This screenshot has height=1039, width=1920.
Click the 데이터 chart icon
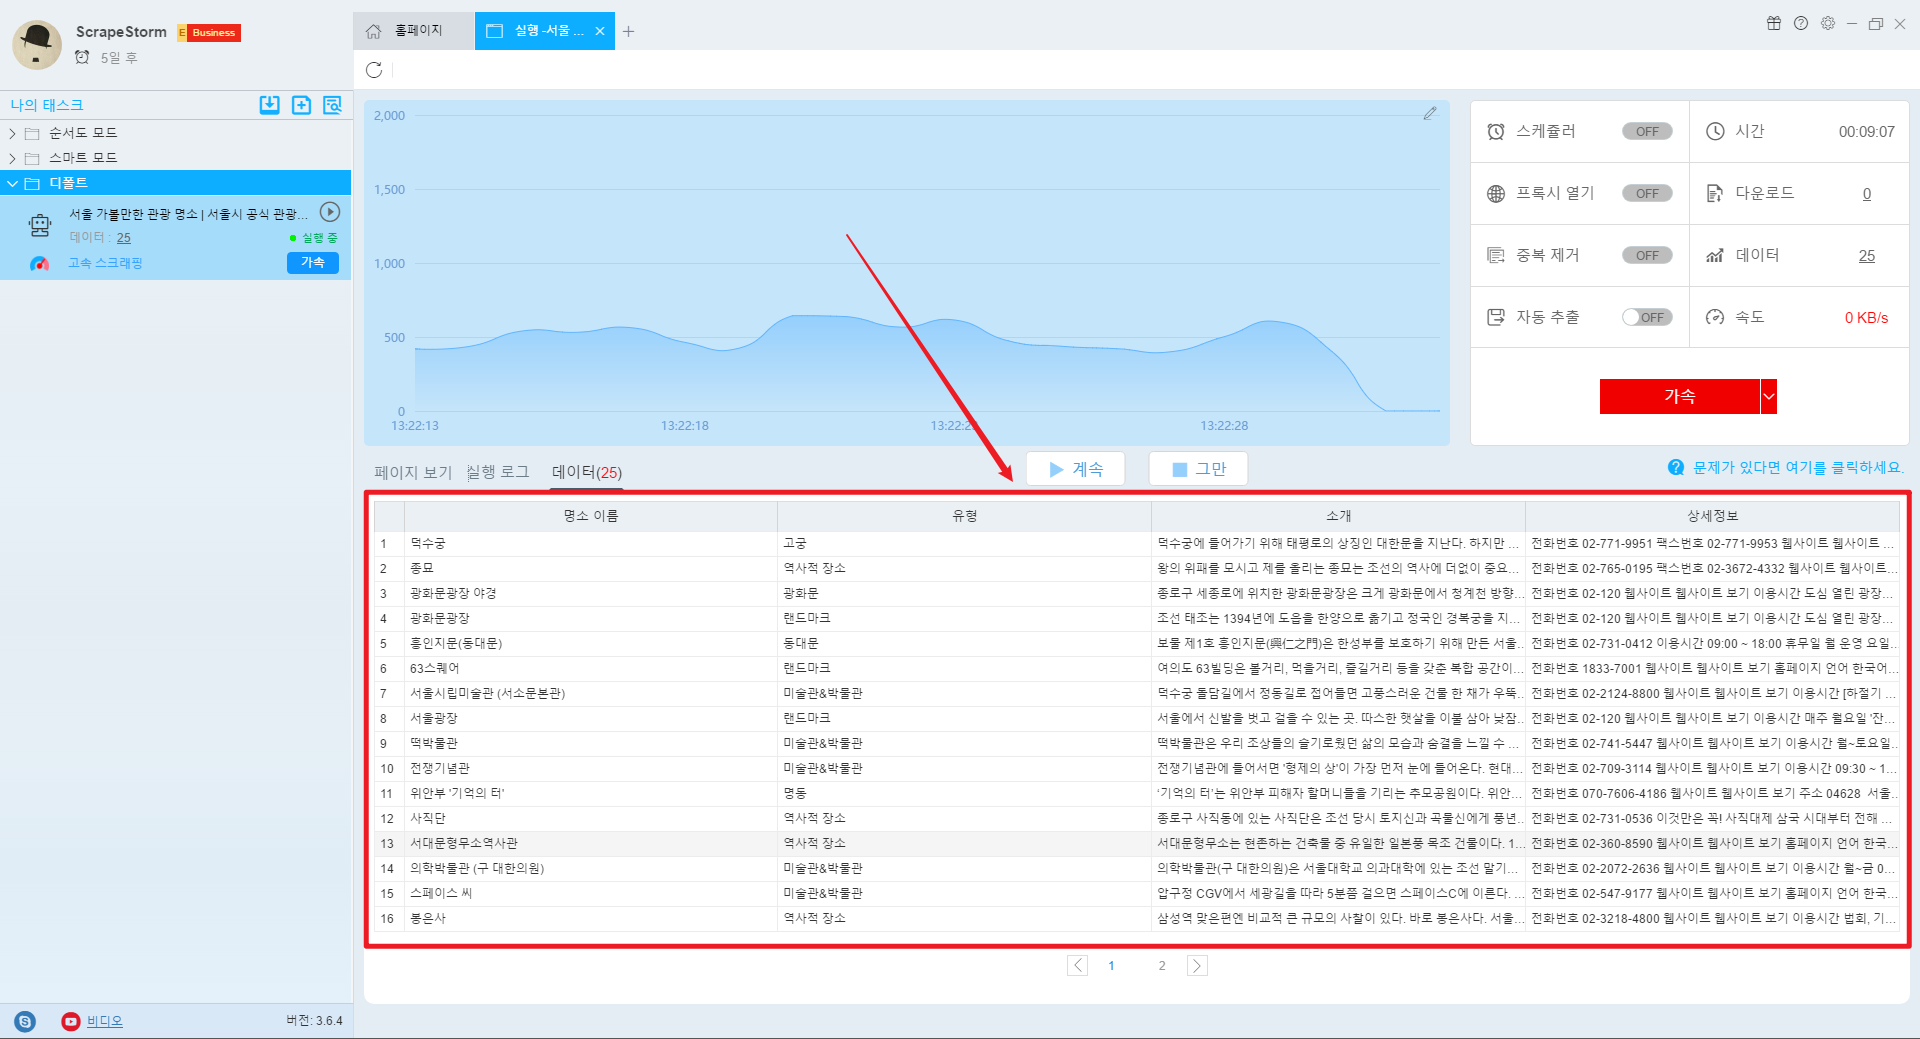click(x=1715, y=256)
